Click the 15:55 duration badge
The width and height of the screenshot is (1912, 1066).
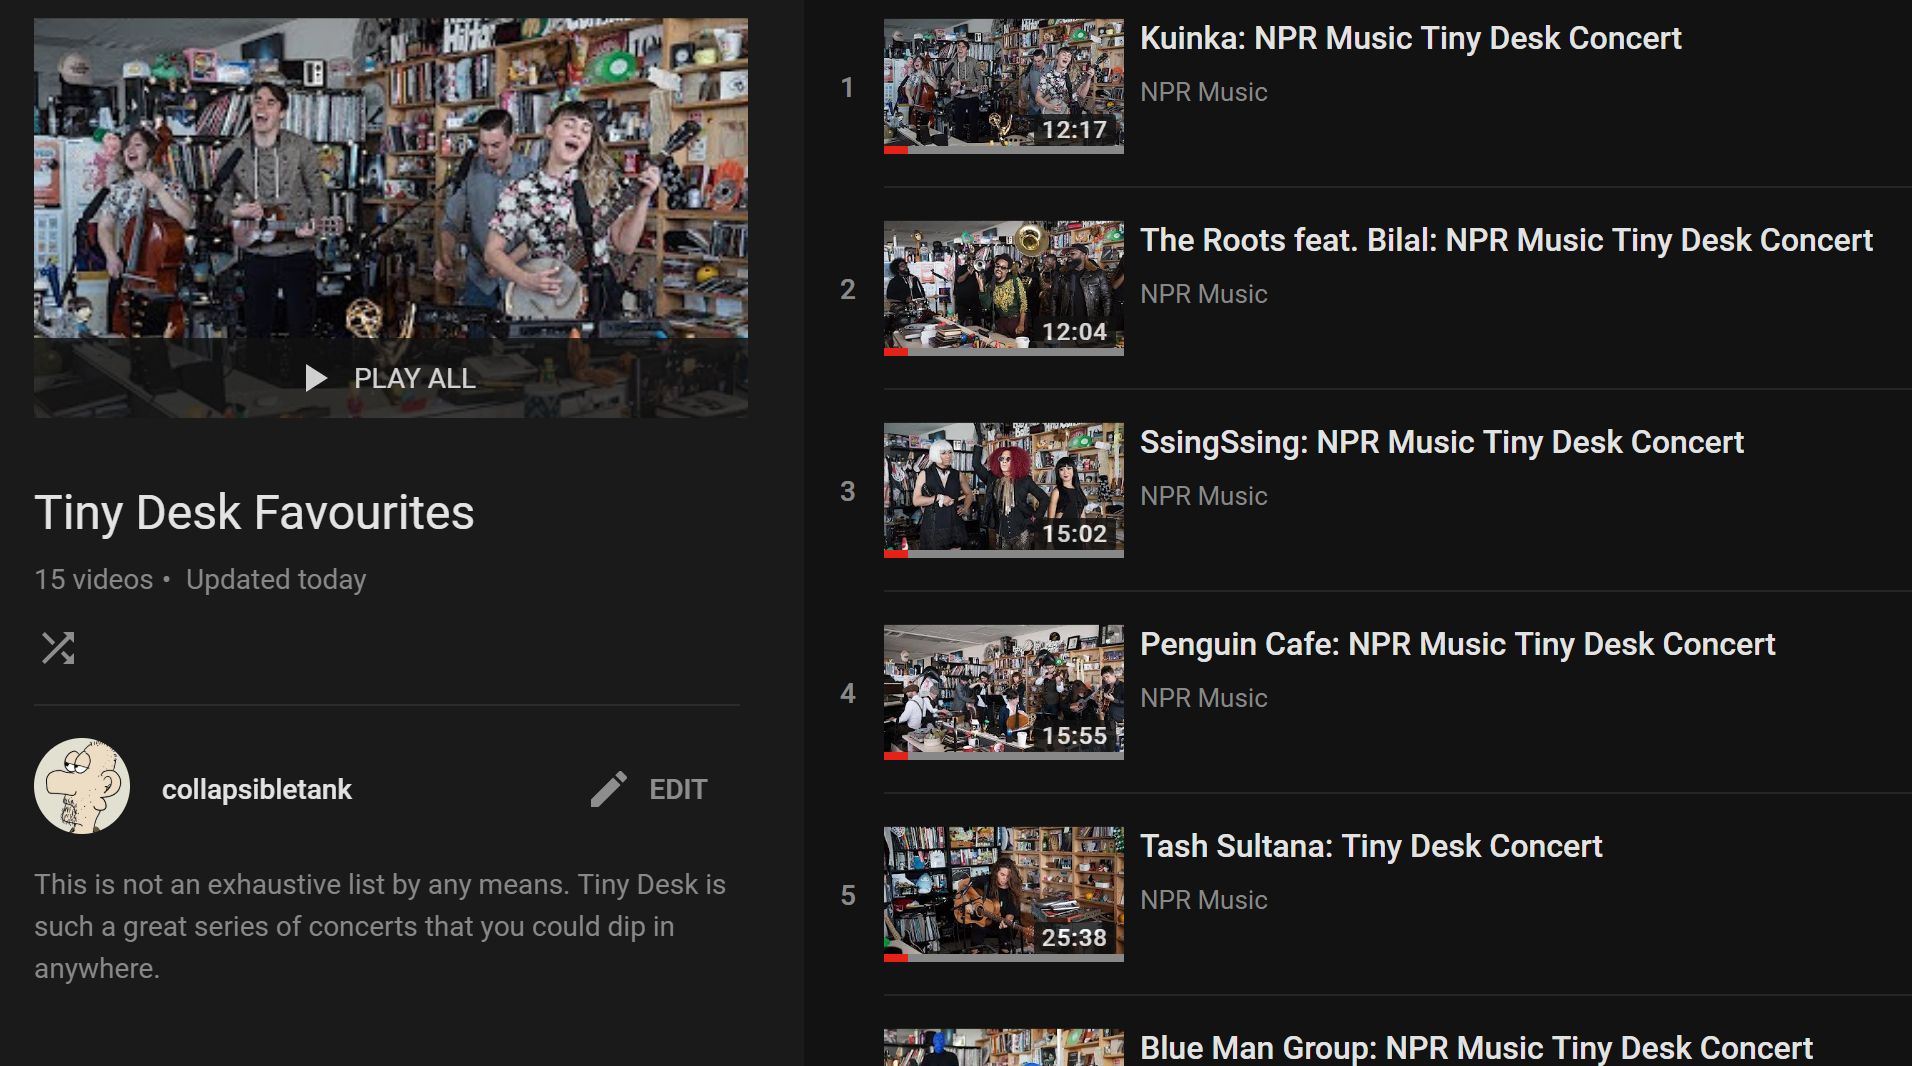pyautogui.click(x=1075, y=736)
